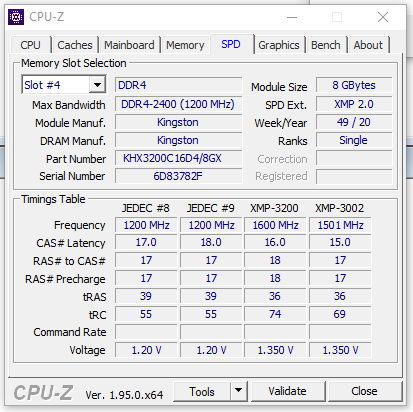Click the CAS# Latency 16.0 cell
The width and height of the screenshot is (413, 412).
tap(275, 242)
